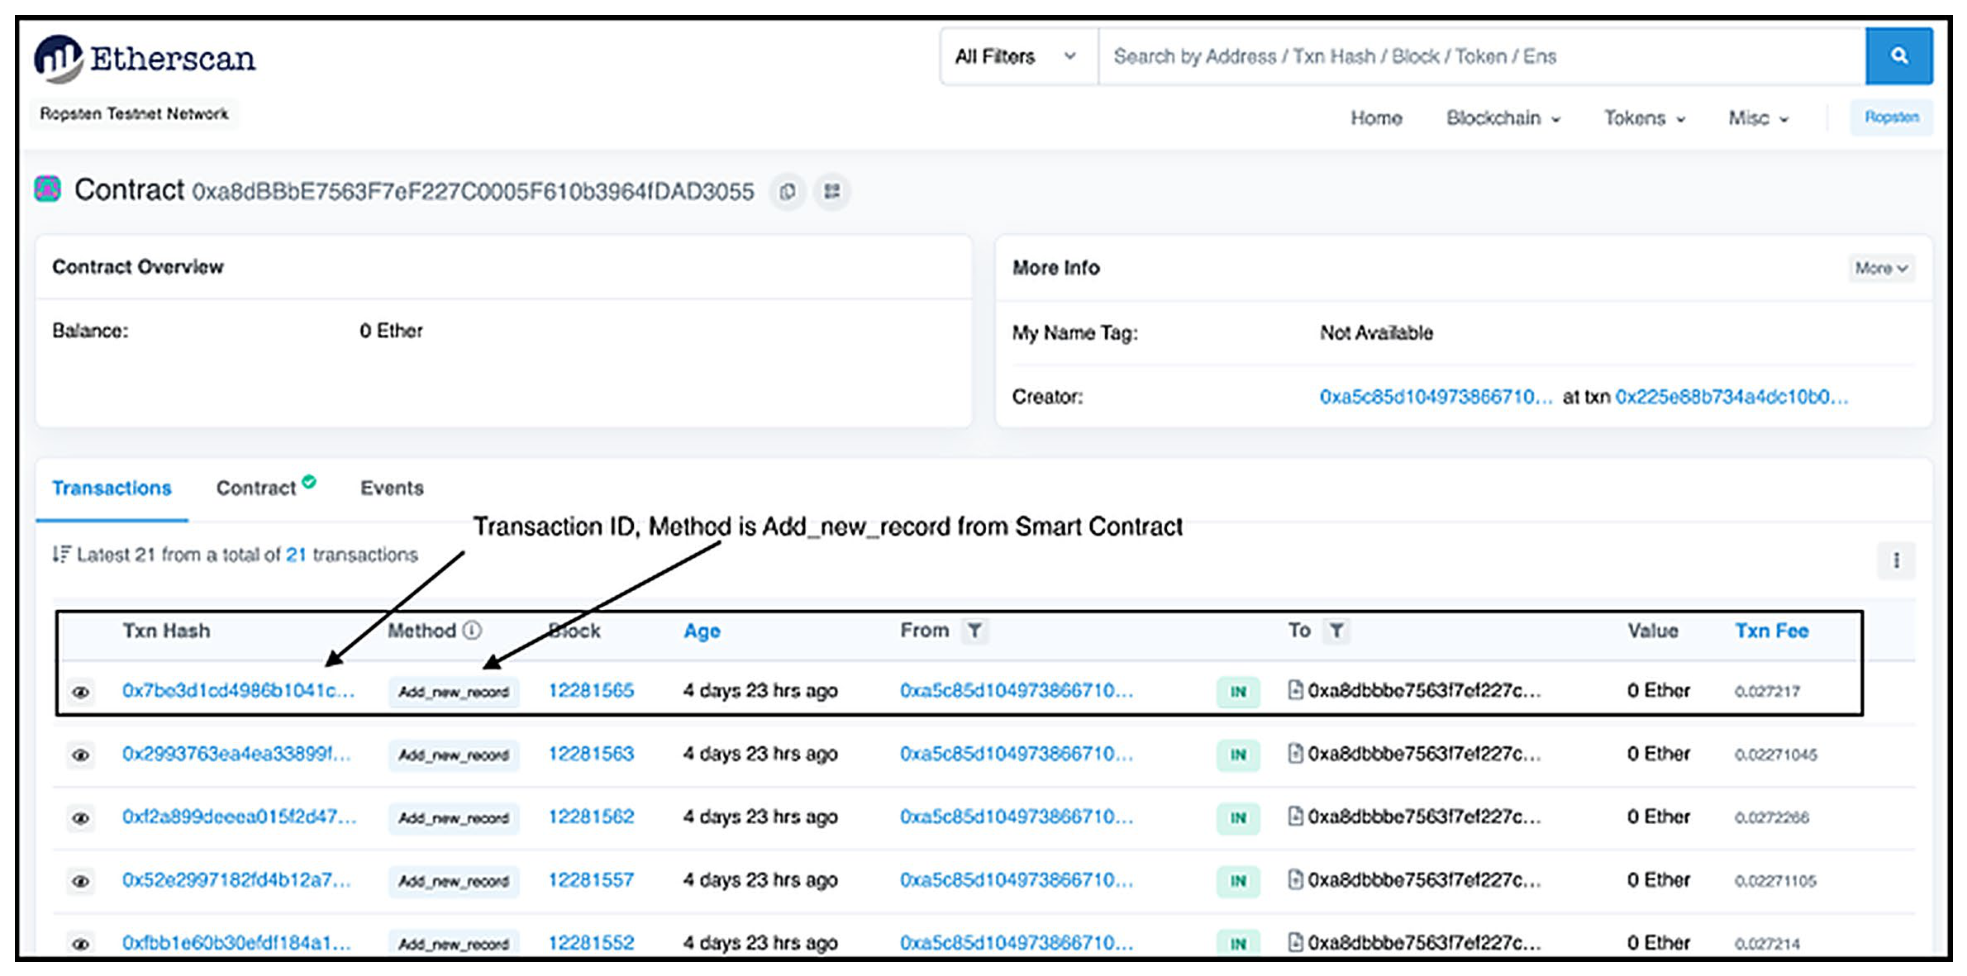Open From address in block 12281563 row
This screenshot has height=976, width=1967.
click(1017, 753)
